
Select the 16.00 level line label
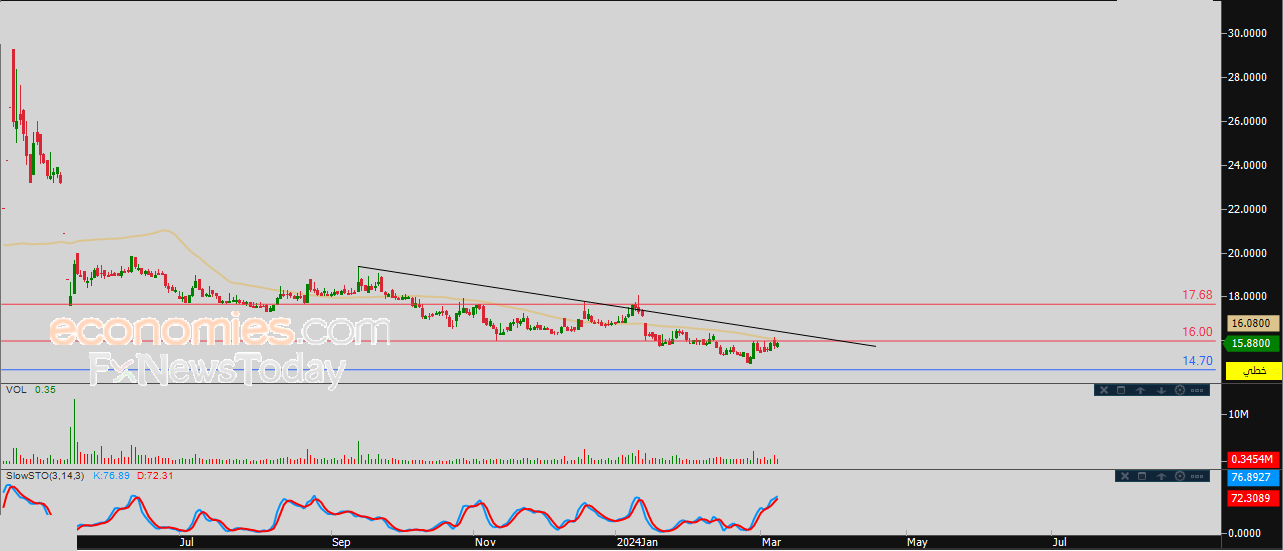1197,332
